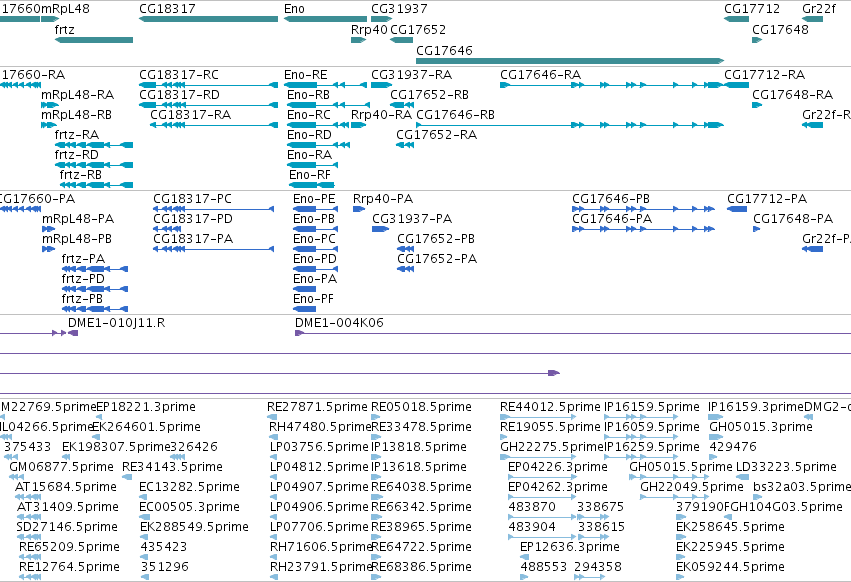Click the purple DME1-004K06 start arrow glyph
This screenshot has width=851, height=582.
click(x=300, y=333)
